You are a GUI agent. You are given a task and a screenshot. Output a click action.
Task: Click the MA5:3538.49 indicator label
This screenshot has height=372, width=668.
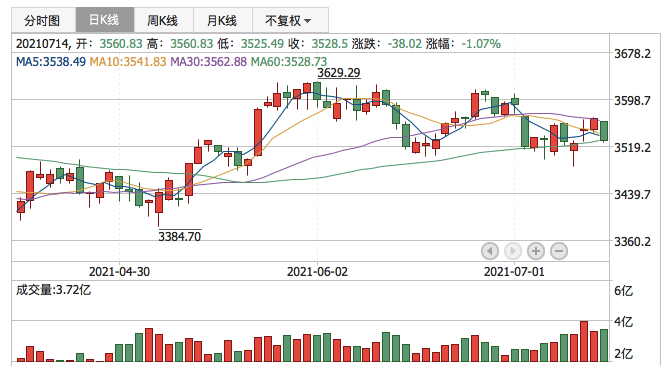point(51,62)
